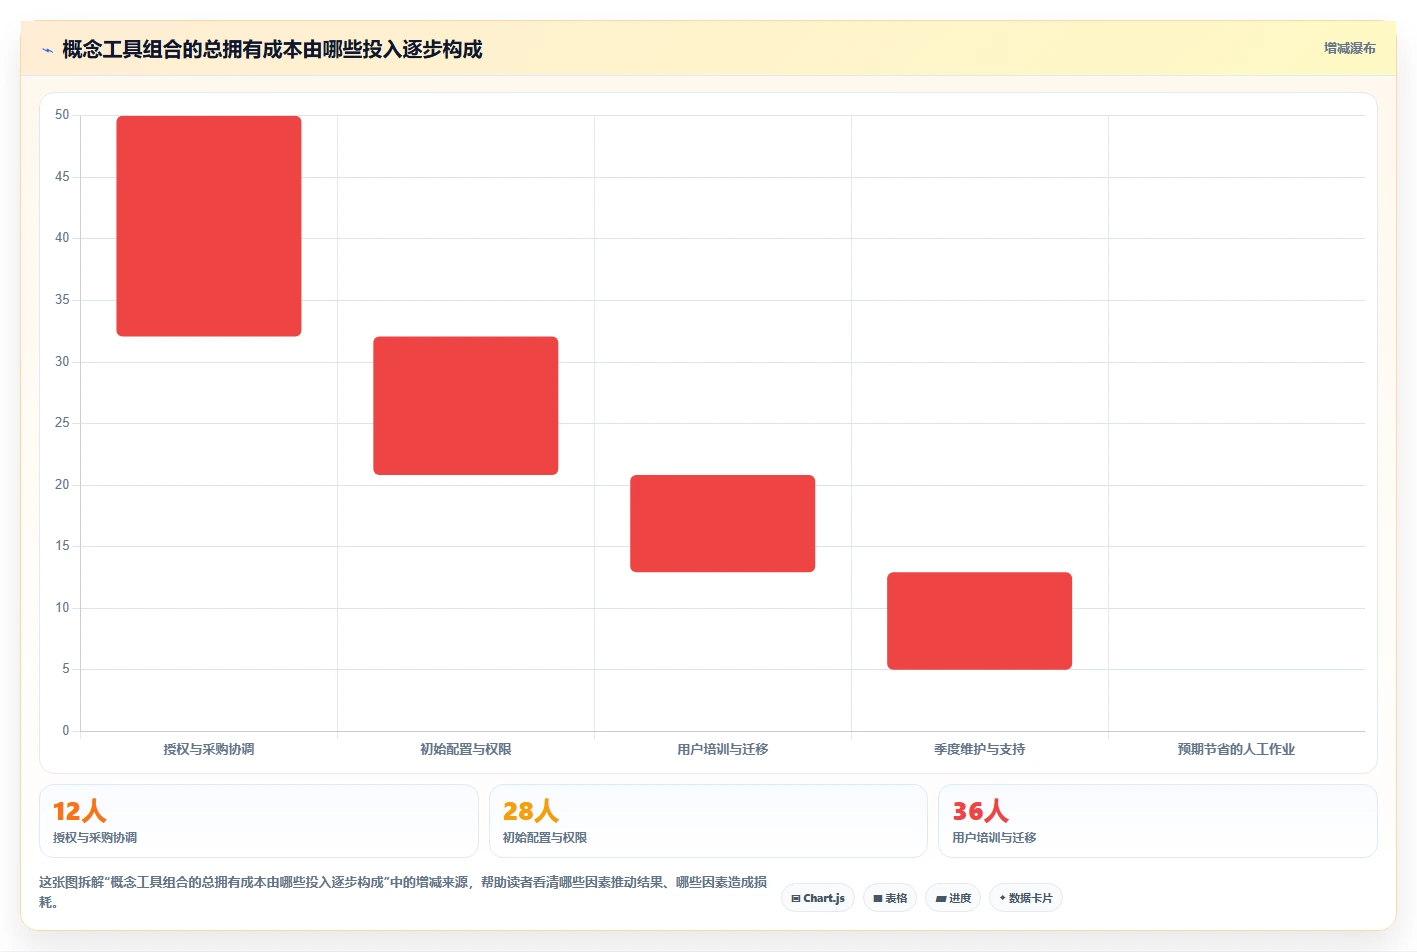The image size is (1417, 952).
Task: Click the y-axis value 50
Action: (x=62, y=115)
